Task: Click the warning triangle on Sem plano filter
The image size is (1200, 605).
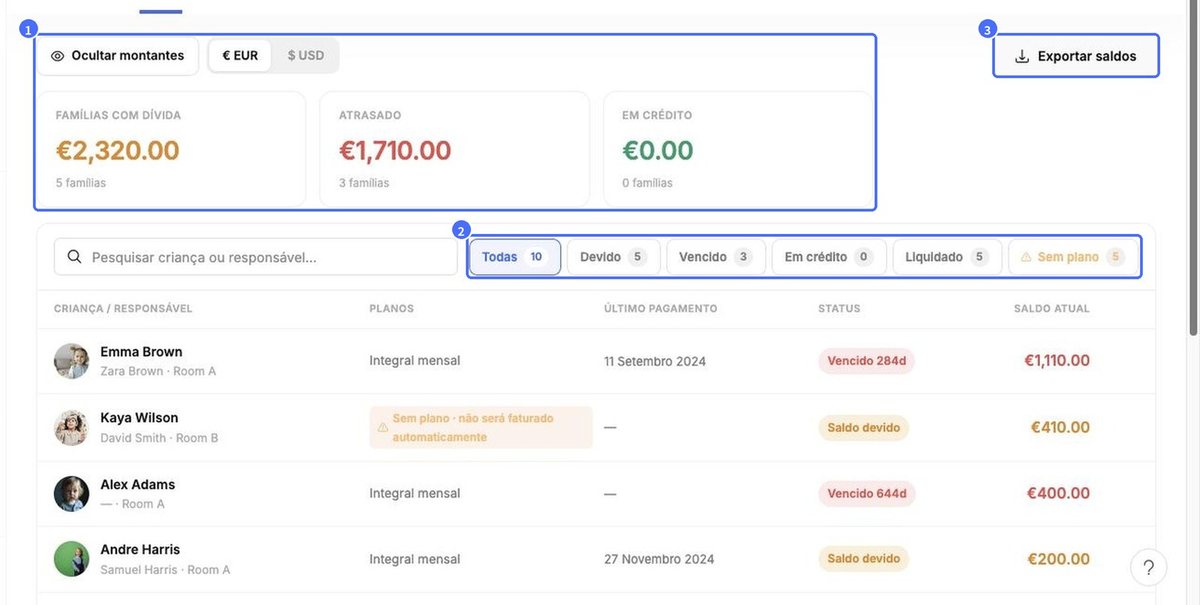Action: pos(1026,257)
